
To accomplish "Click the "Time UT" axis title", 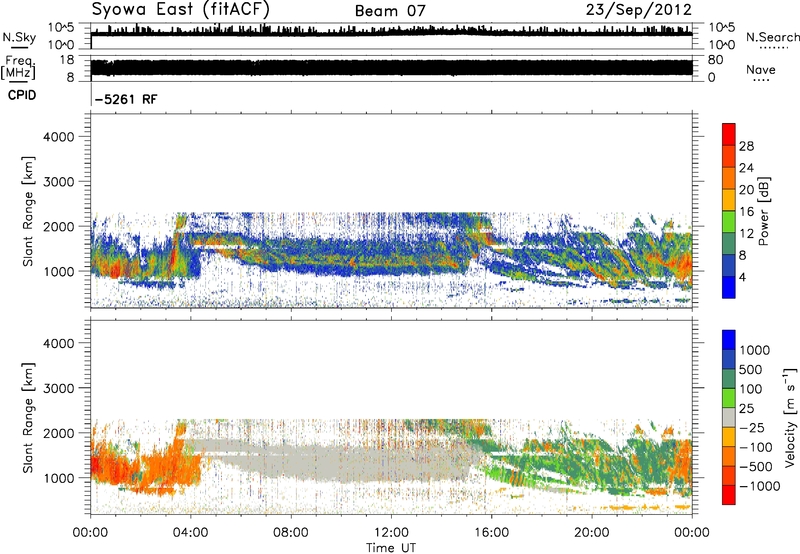I will coord(391,548).
